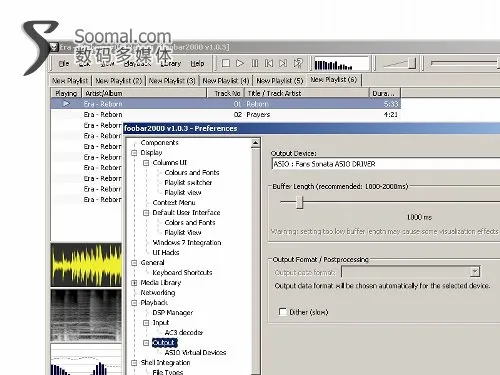Select Colors and Fonts under Default UI
The height and width of the screenshot is (375, 500).
point(190,223)
